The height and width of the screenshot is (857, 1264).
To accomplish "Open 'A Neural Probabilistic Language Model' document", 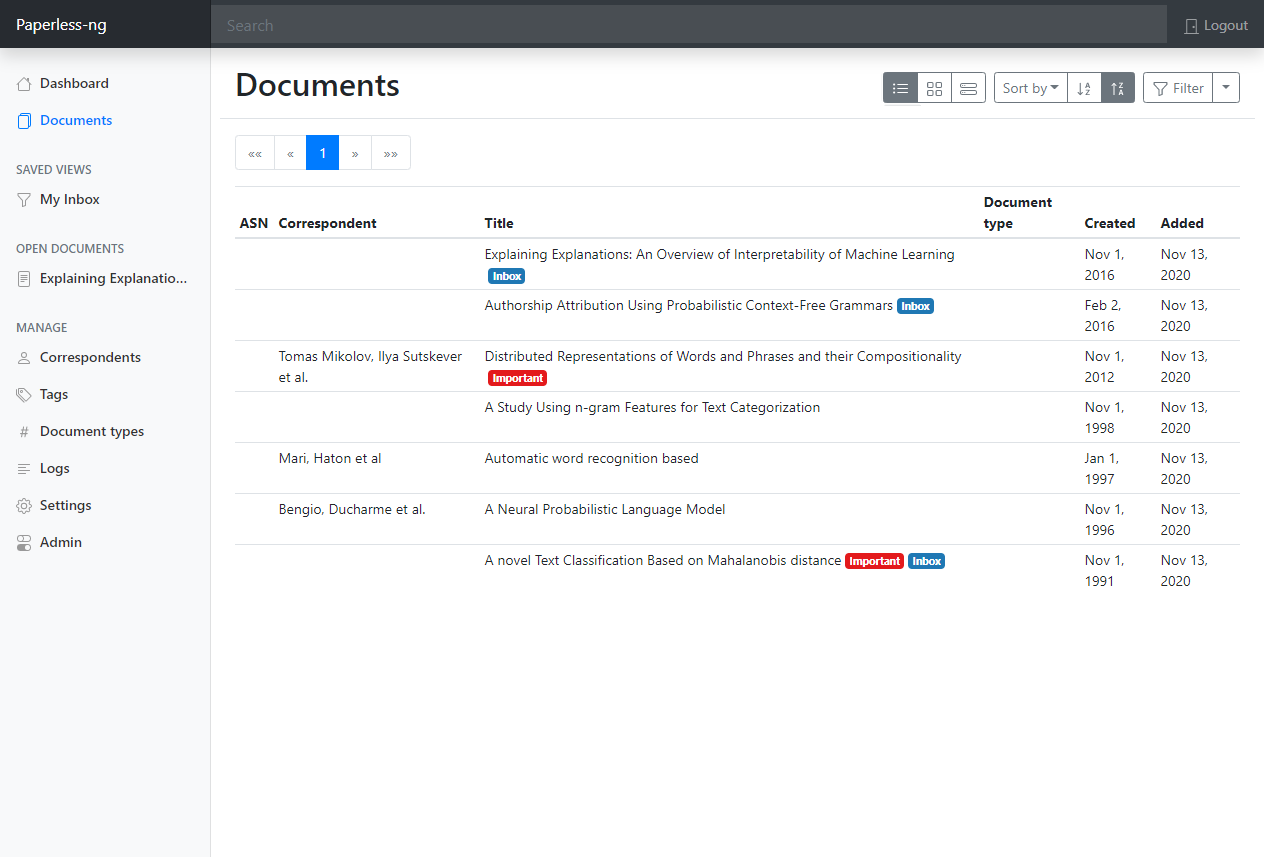I will tap(604, 510).
